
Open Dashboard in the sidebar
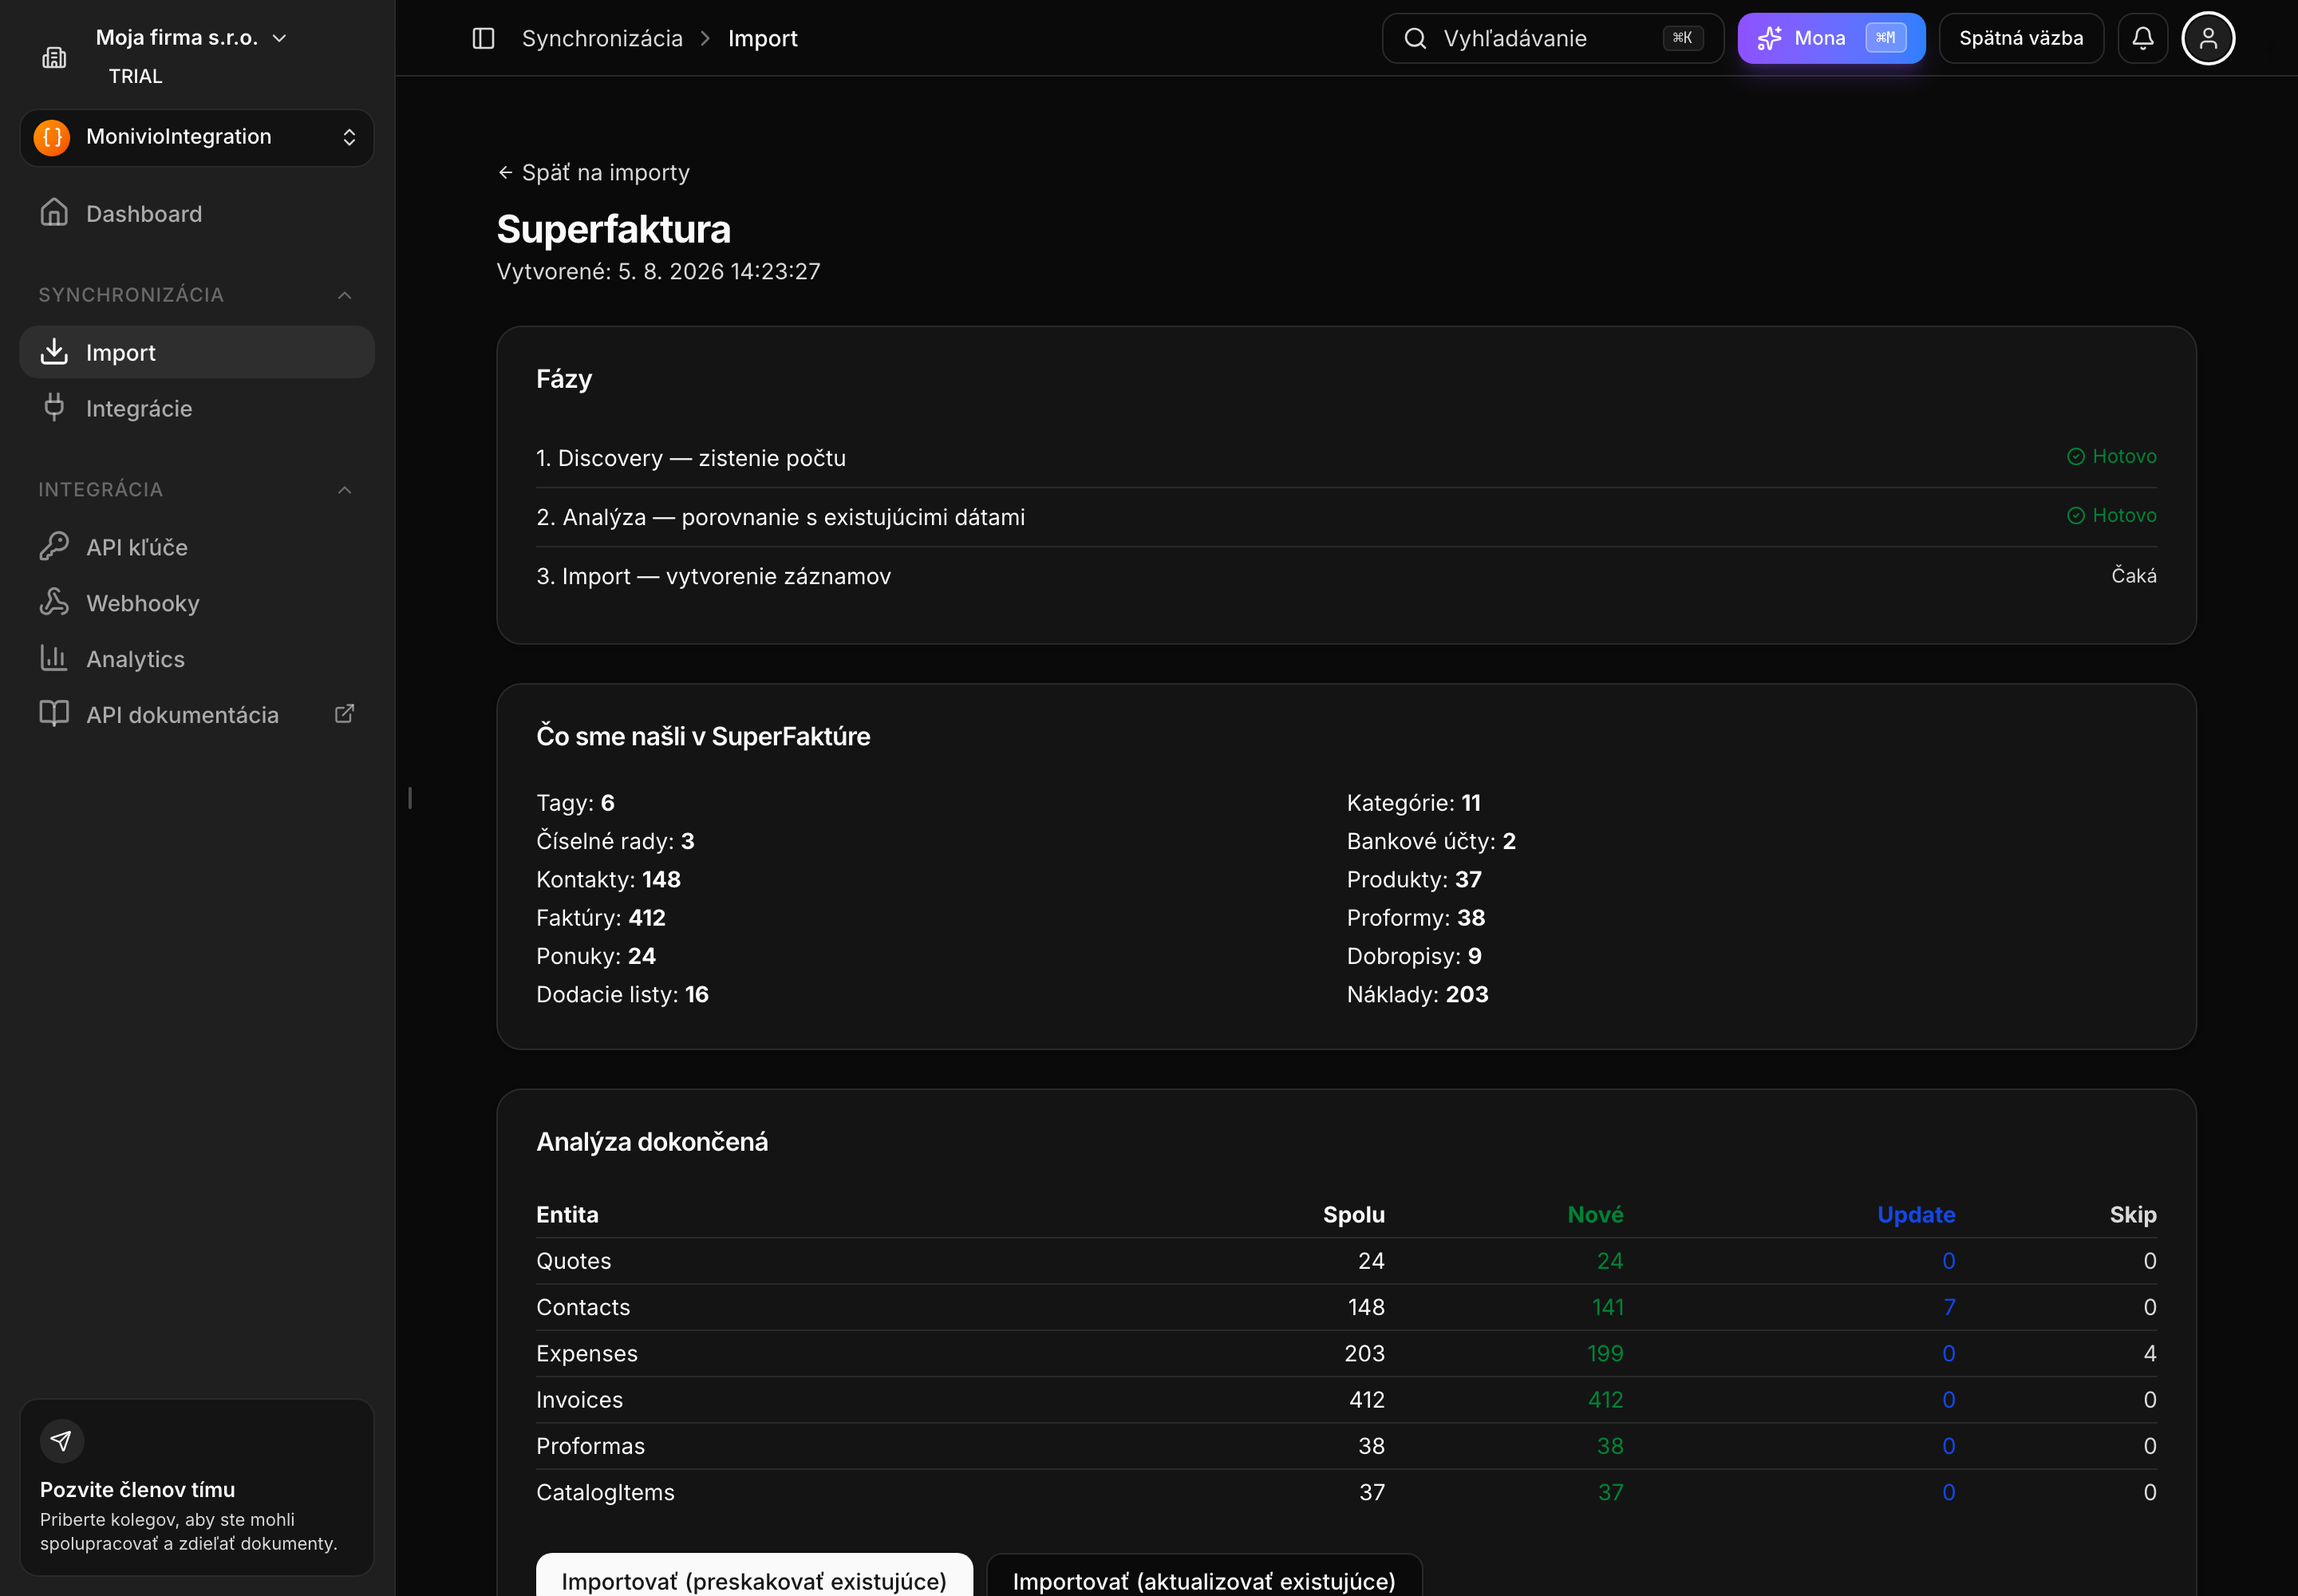pyautogui.click(x=197, y=213)
